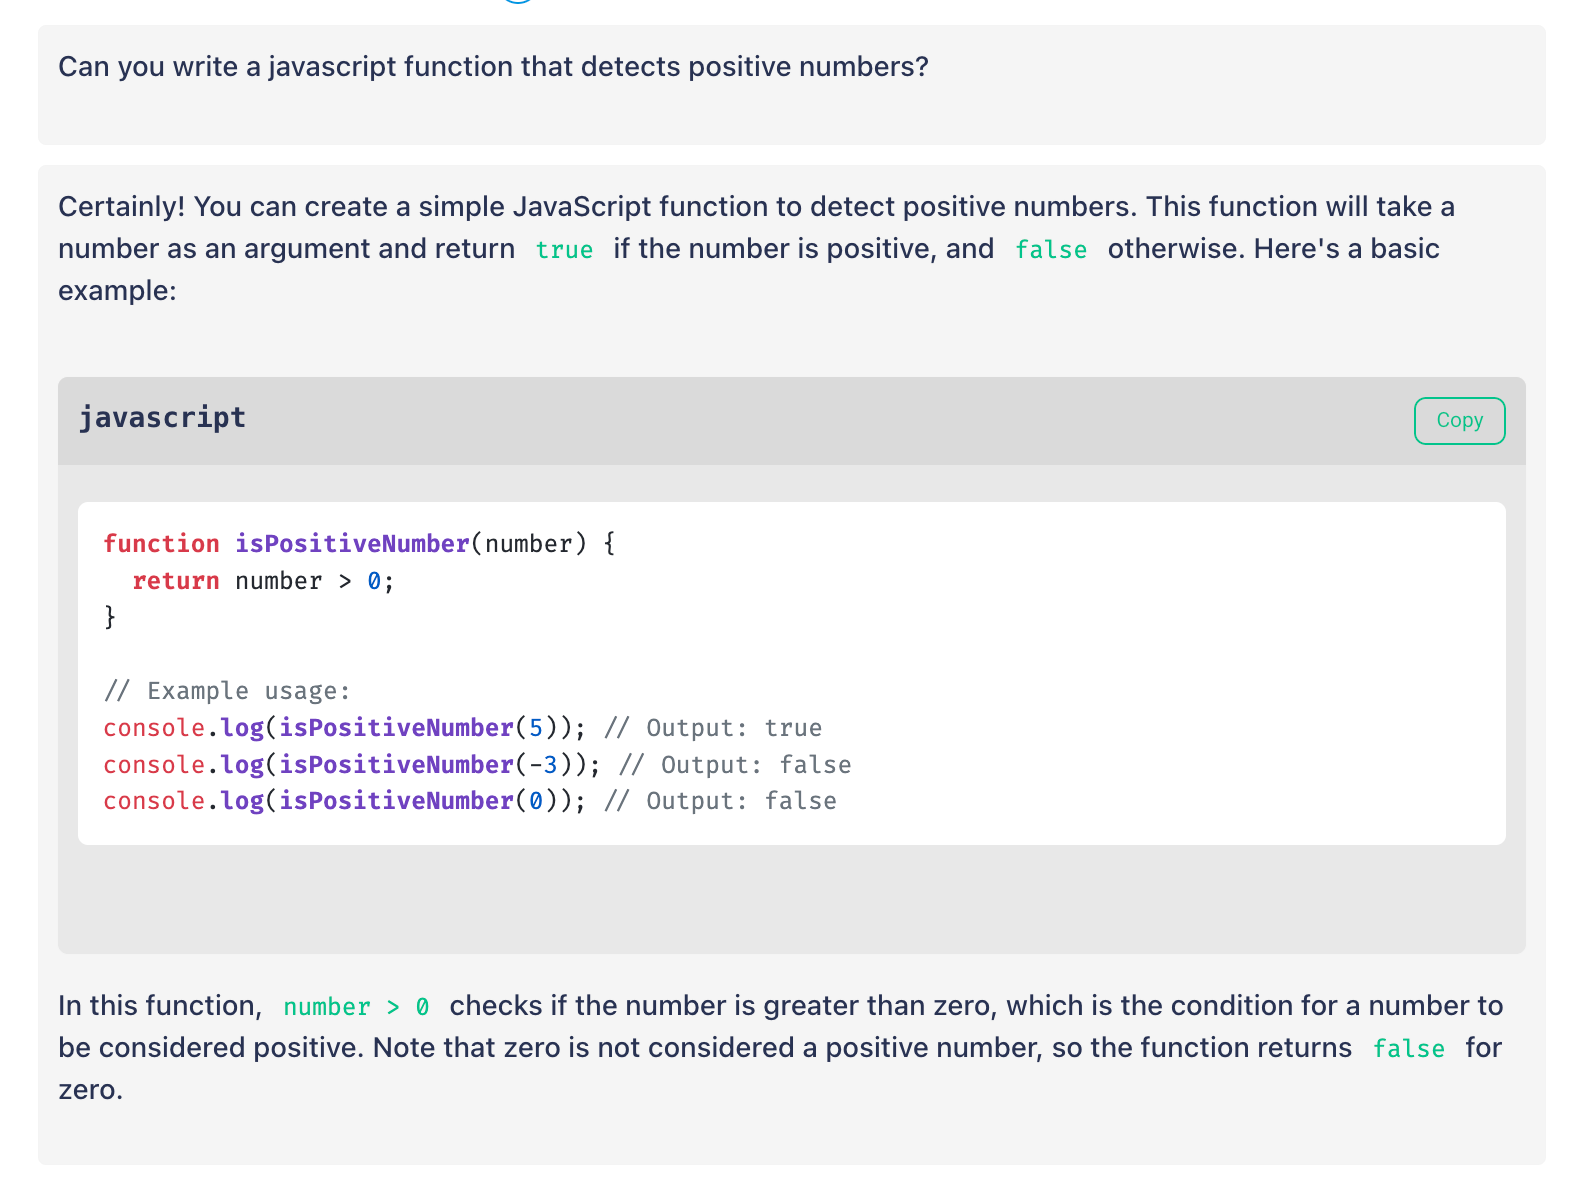Copy the javascript code block
This screenshot has width=1584, height=1190.
click(x=1459, y=420)
